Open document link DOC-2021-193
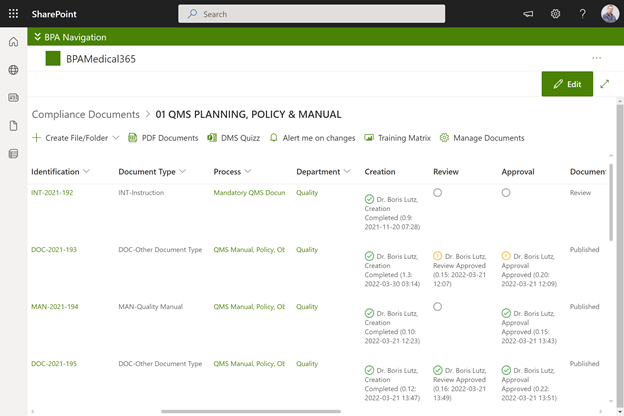 point(52,250)
